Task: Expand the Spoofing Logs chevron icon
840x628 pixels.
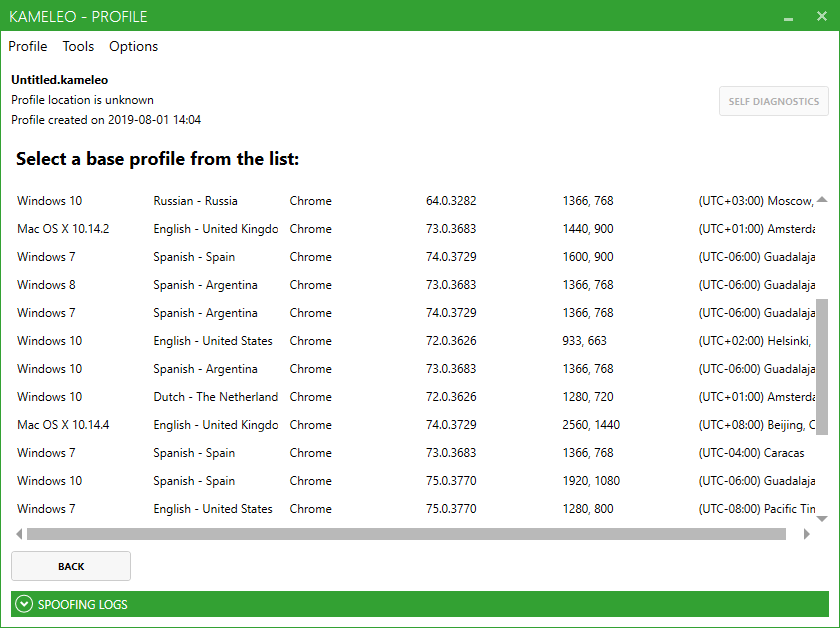Action: coord(24,604)
